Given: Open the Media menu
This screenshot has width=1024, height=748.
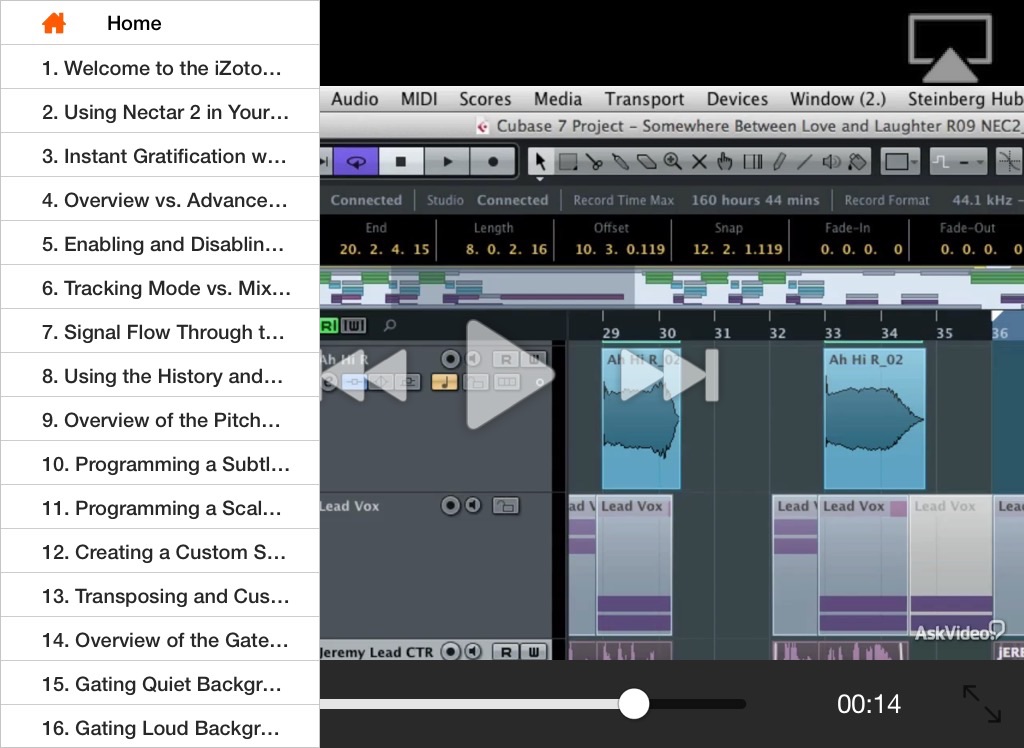Looking at the screenshot, I should point(558,99).
